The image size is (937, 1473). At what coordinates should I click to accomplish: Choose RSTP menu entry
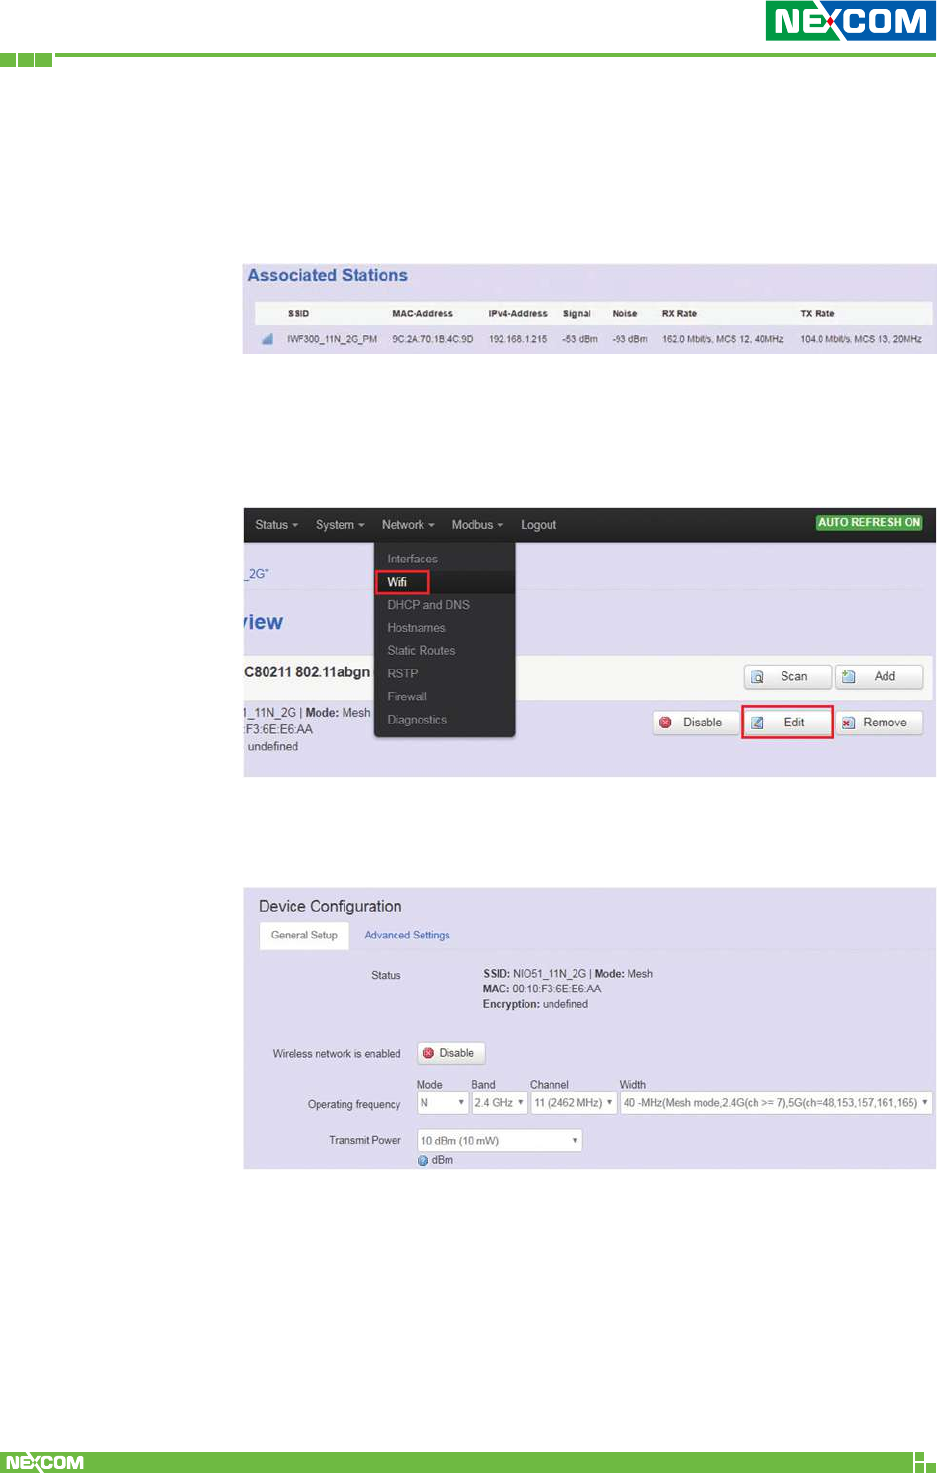coord(402,674)
